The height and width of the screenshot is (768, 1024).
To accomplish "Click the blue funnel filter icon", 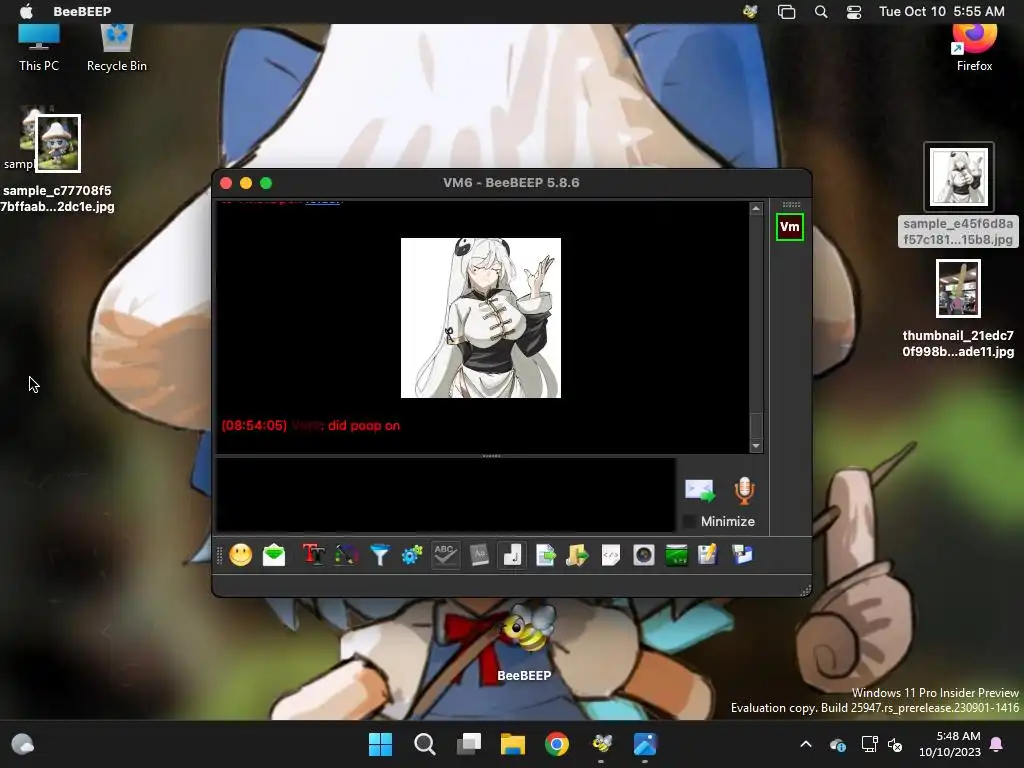I will [379, 555].
